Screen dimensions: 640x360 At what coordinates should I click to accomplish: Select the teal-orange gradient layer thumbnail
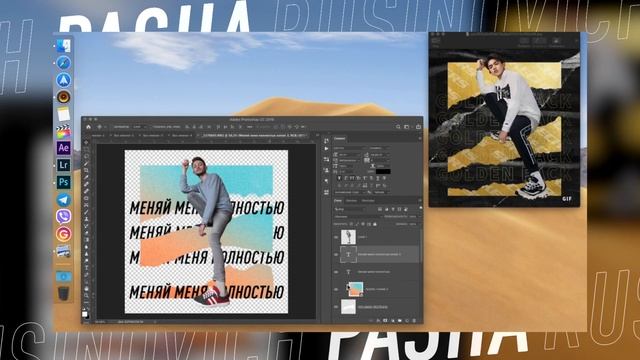point(356,289)
